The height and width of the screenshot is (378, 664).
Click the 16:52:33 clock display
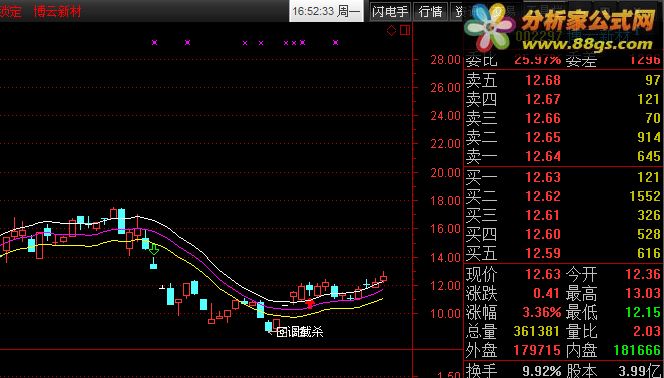coord(313,11)
